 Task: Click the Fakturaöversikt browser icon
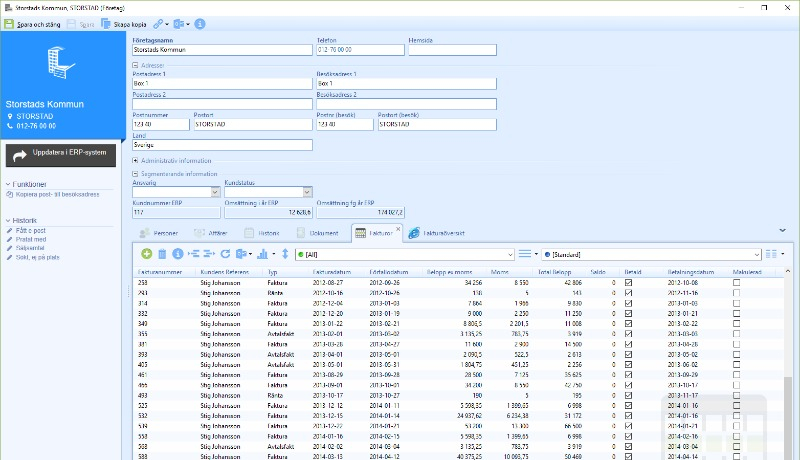[x=414, y=233]
